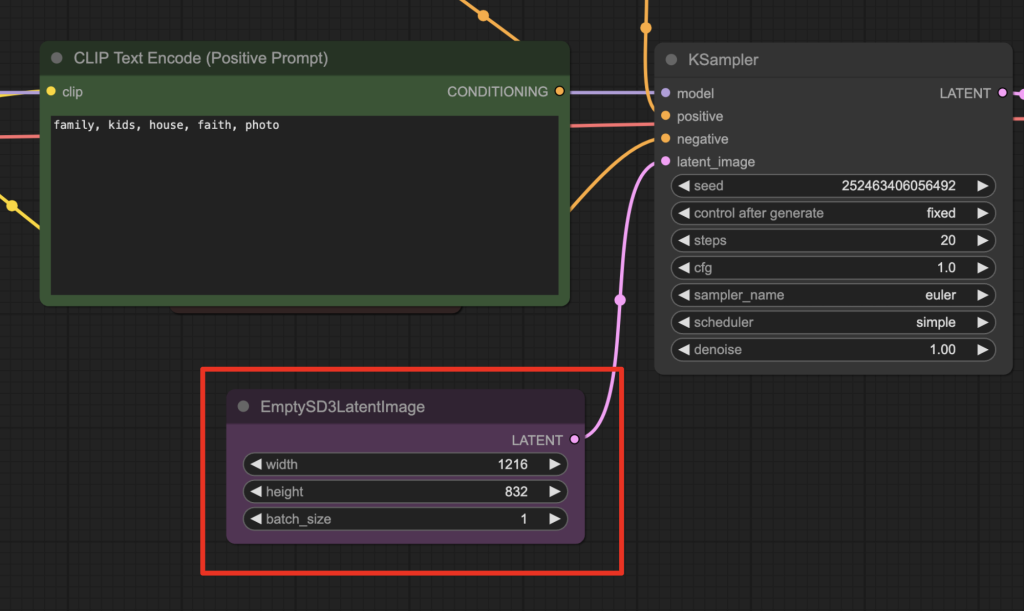
Task: Click the latent_image input socket
Action: [665, 161]
